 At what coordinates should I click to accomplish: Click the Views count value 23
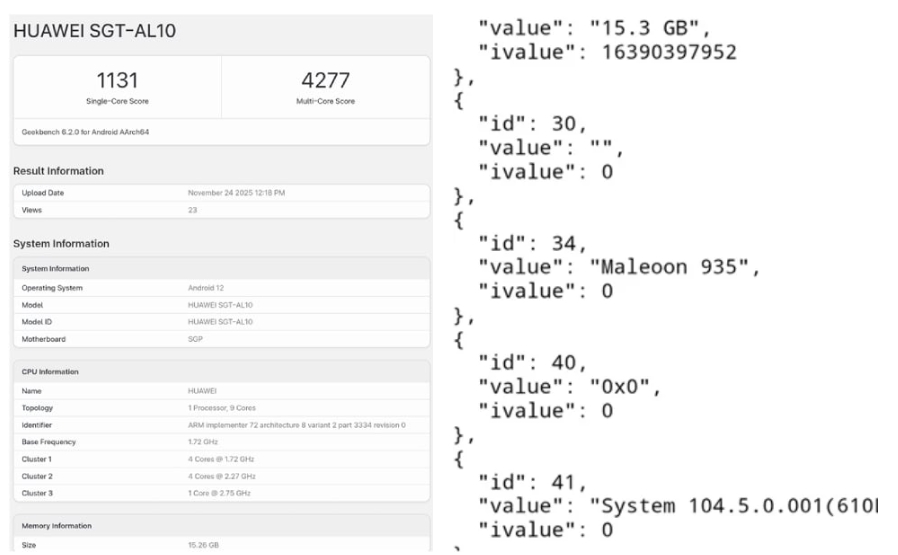192,210
